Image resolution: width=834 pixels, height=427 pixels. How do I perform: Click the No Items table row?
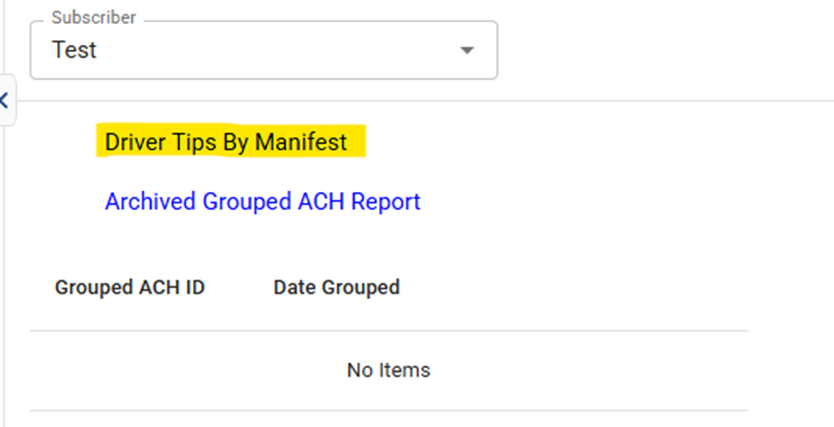388,370
